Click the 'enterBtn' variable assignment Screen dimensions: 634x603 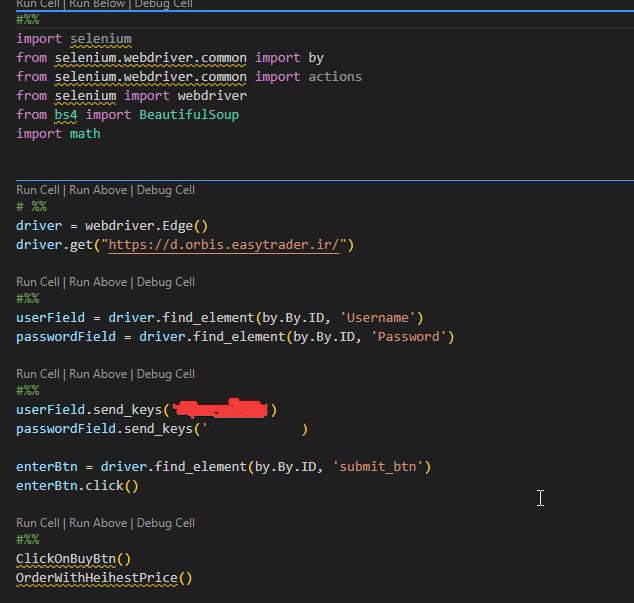coord(47,467)
